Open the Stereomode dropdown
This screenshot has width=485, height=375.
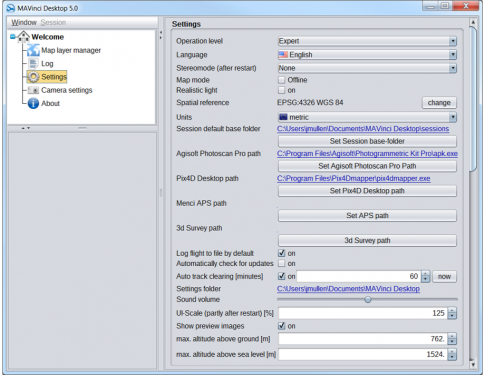click(367, 68)
